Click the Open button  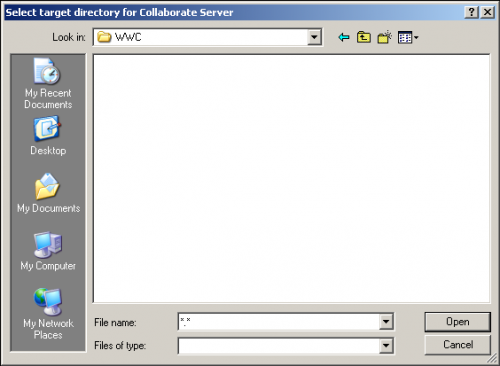click(457, 322)
